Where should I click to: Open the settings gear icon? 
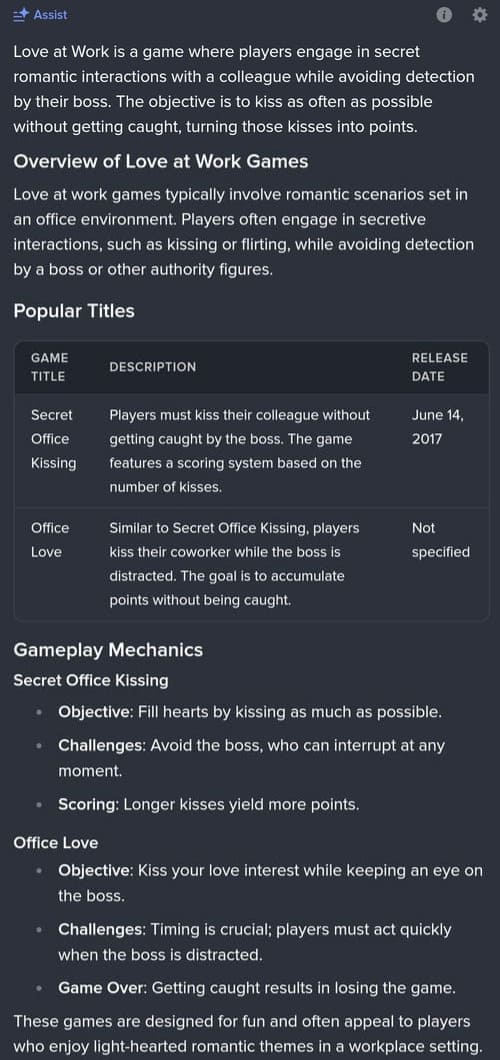[479, 15]
